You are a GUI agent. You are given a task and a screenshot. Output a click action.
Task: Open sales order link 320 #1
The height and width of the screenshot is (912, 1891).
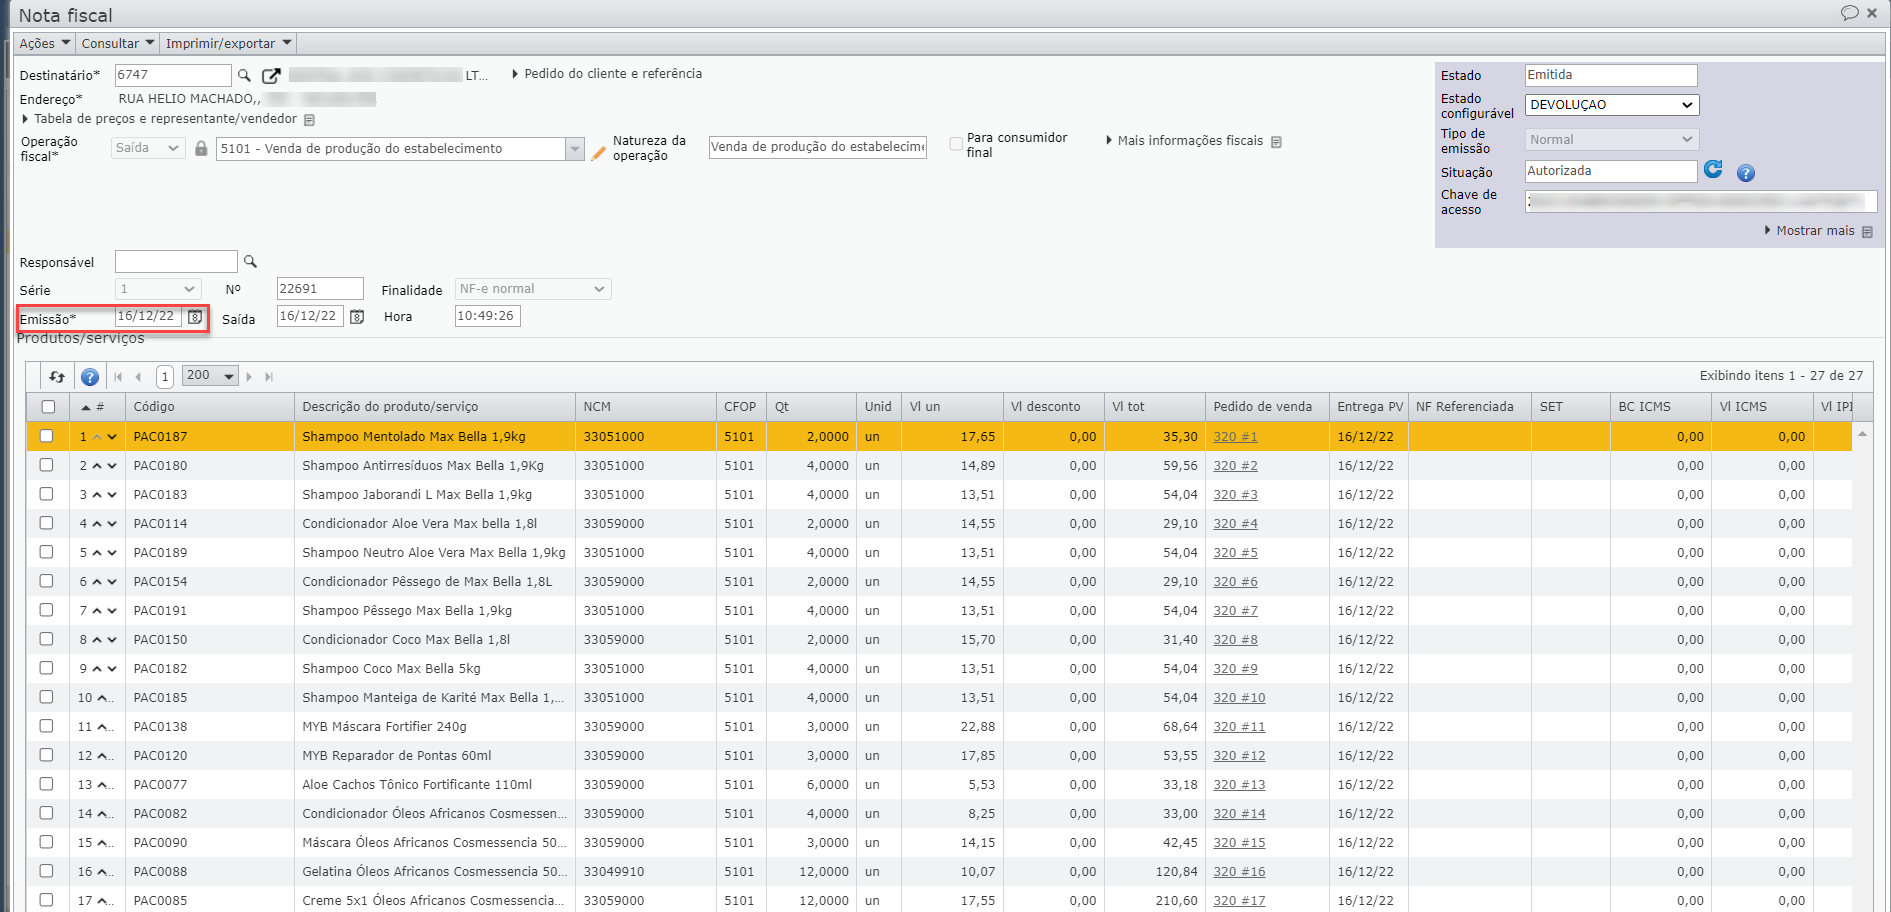click(1235, 437)
